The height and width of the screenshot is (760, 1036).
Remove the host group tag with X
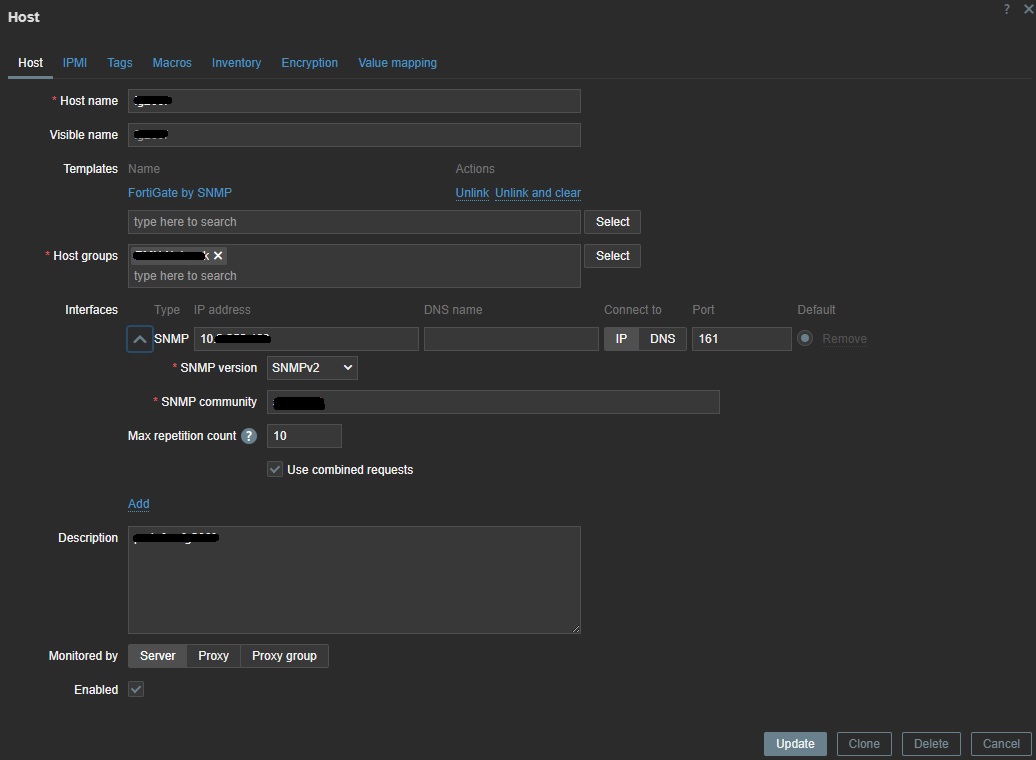point(218,256)
